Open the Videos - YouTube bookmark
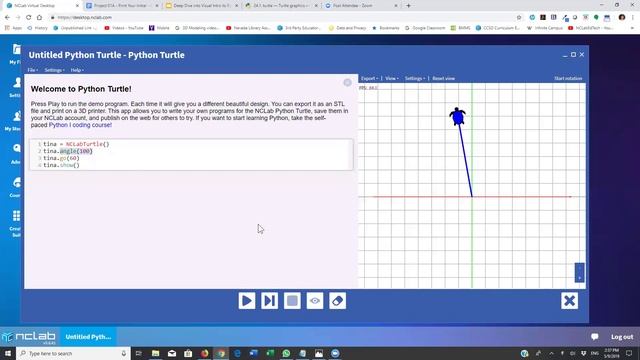Image resolution: width=640 pixels, height=360 pixels. 124,28
